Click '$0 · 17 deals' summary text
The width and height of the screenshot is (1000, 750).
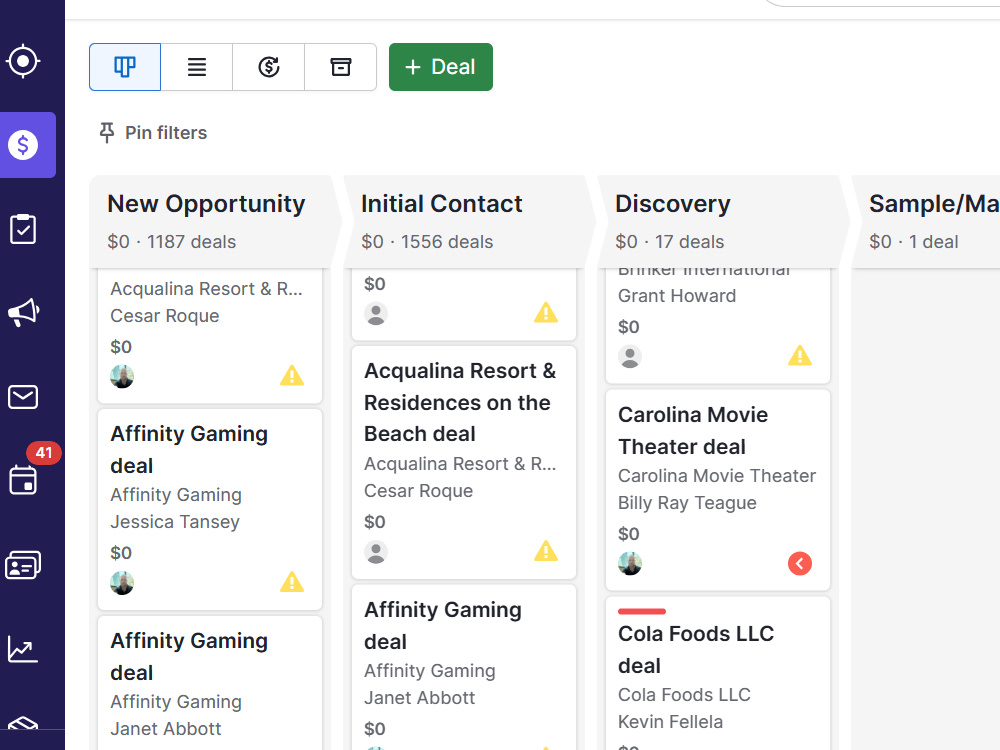[670, 242]
